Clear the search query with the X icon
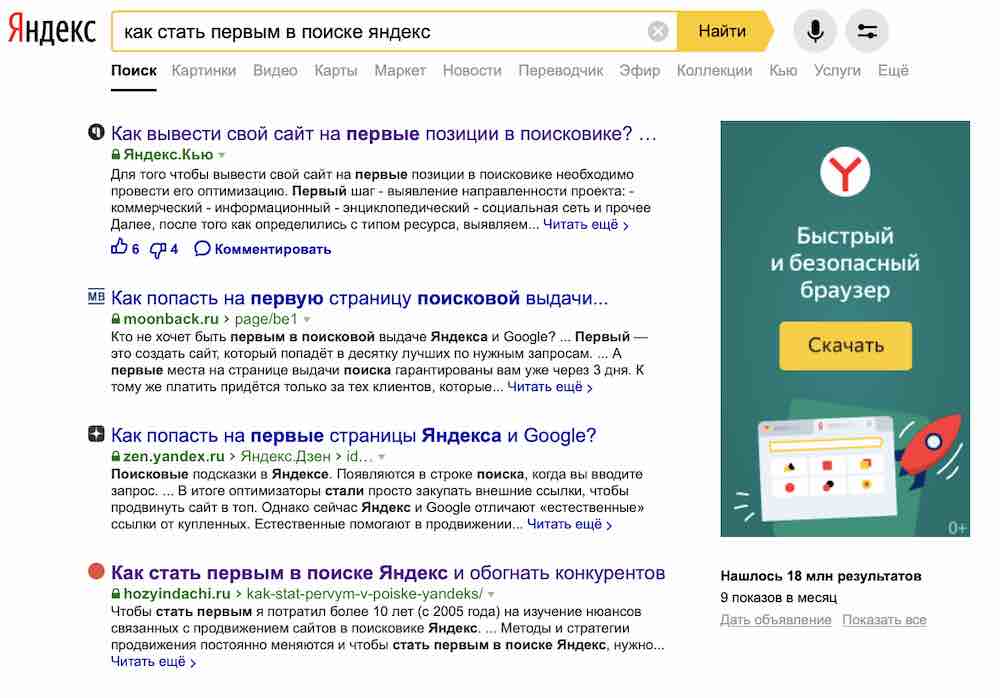This screenshot has width=1000, height=698. coord(658,31)
